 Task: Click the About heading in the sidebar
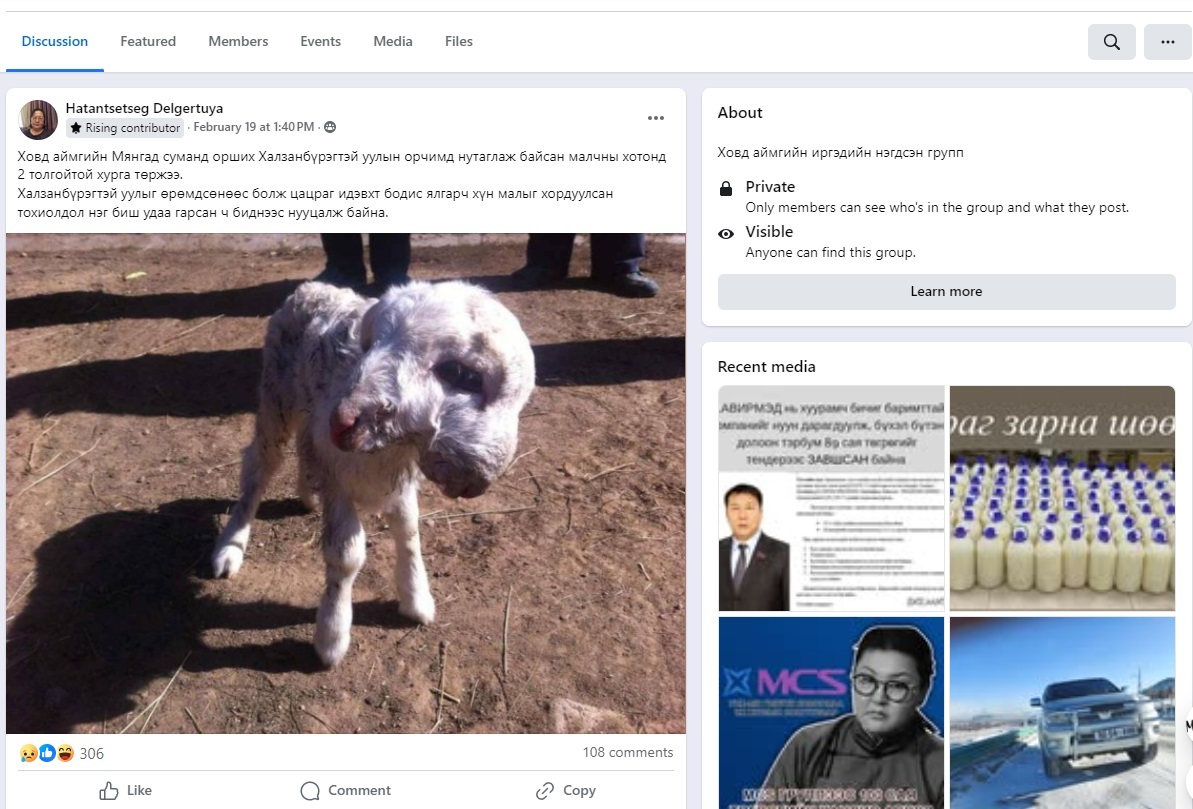740,113
